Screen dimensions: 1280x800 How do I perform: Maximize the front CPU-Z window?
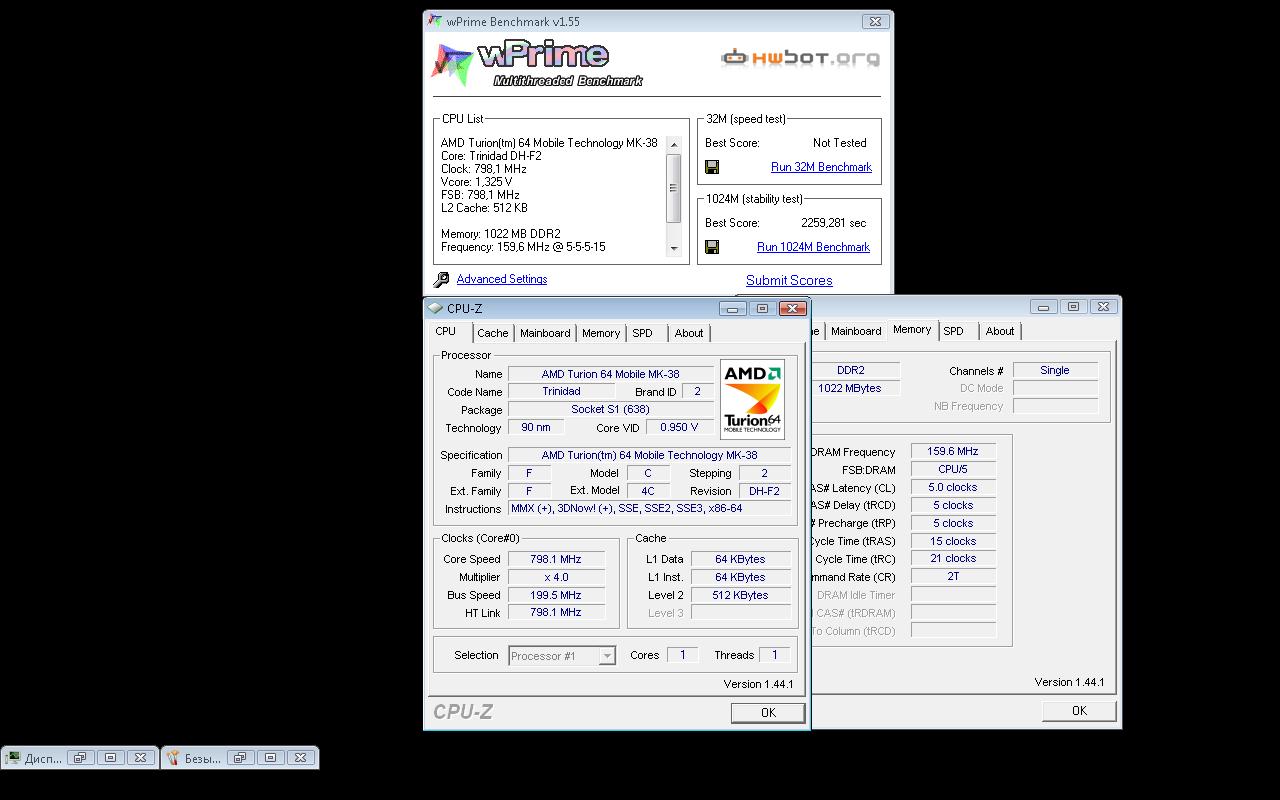coord(762,308)
